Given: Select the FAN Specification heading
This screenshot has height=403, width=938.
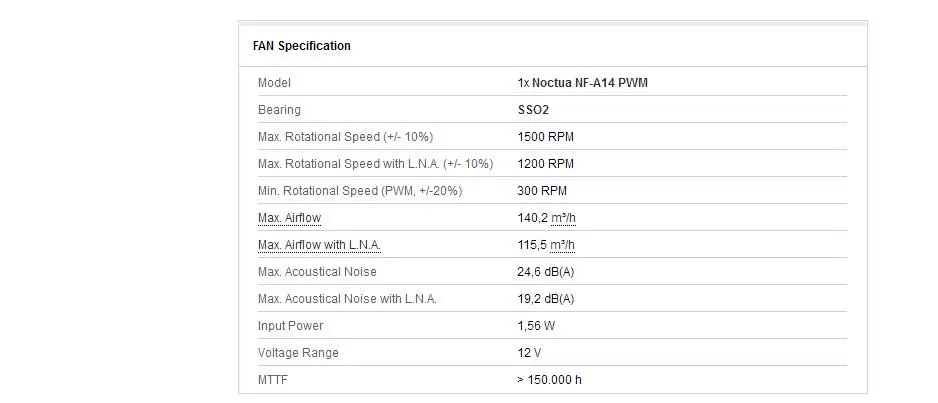Looking at the screenshot, I should [302, 46].
